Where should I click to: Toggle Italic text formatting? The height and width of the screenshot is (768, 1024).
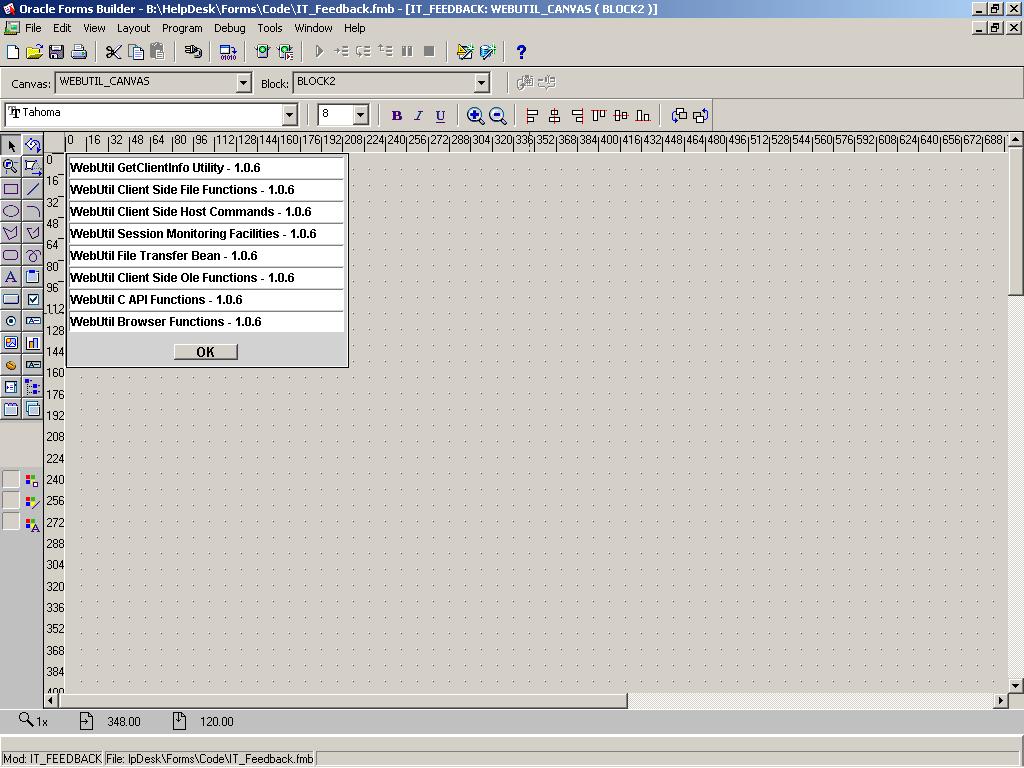(418, 116)
